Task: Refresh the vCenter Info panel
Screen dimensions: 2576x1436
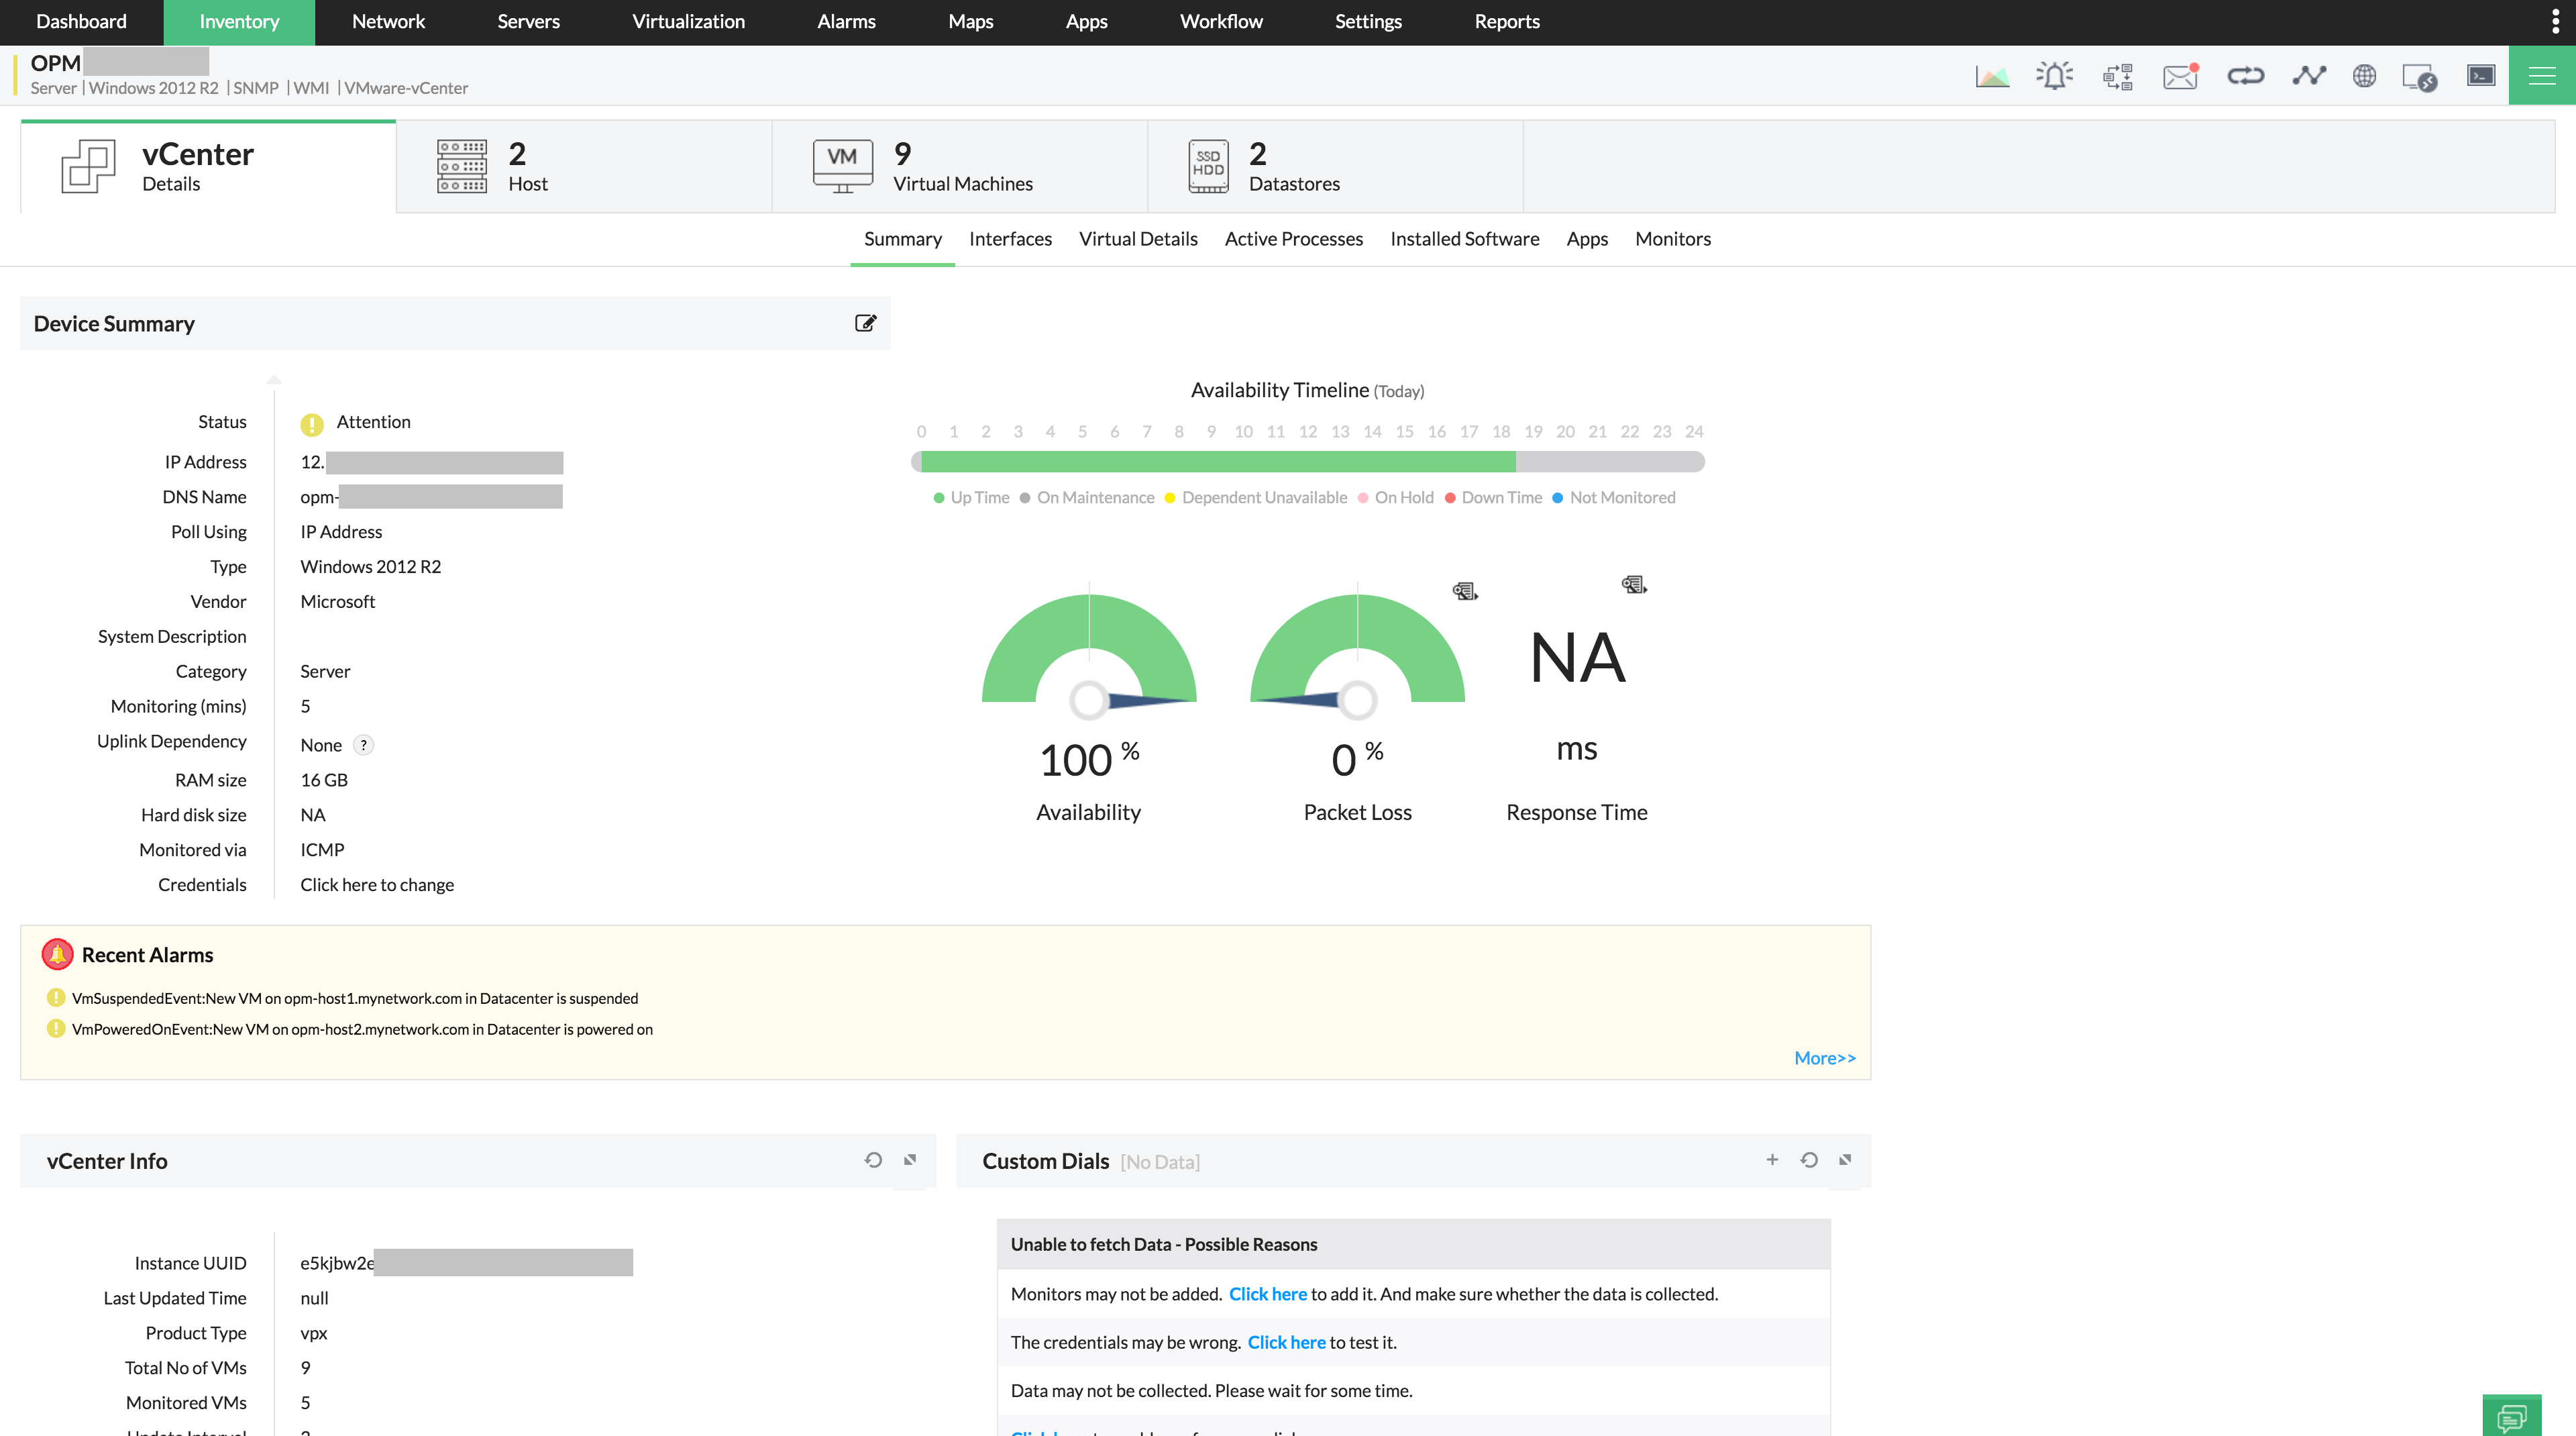Action: (873, 1160)
